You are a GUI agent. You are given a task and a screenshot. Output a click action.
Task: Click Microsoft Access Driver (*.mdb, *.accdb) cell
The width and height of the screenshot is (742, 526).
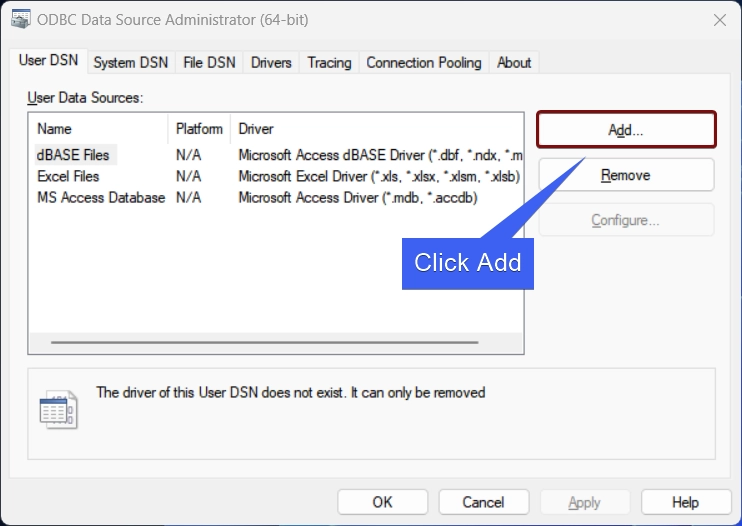tap(358, 197)
